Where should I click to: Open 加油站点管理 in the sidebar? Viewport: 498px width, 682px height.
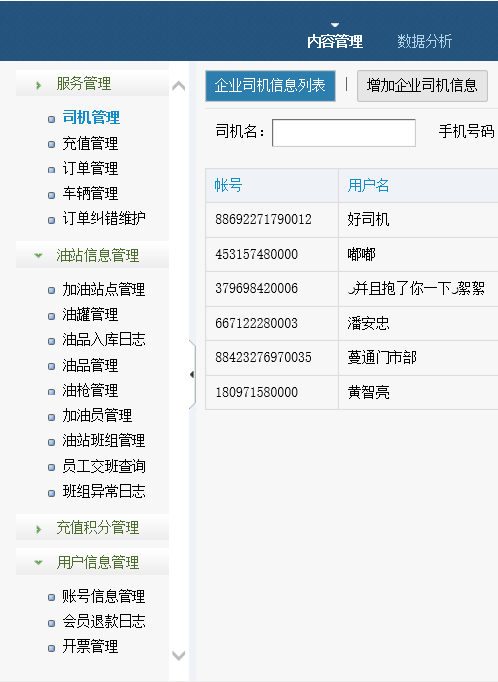104,289
